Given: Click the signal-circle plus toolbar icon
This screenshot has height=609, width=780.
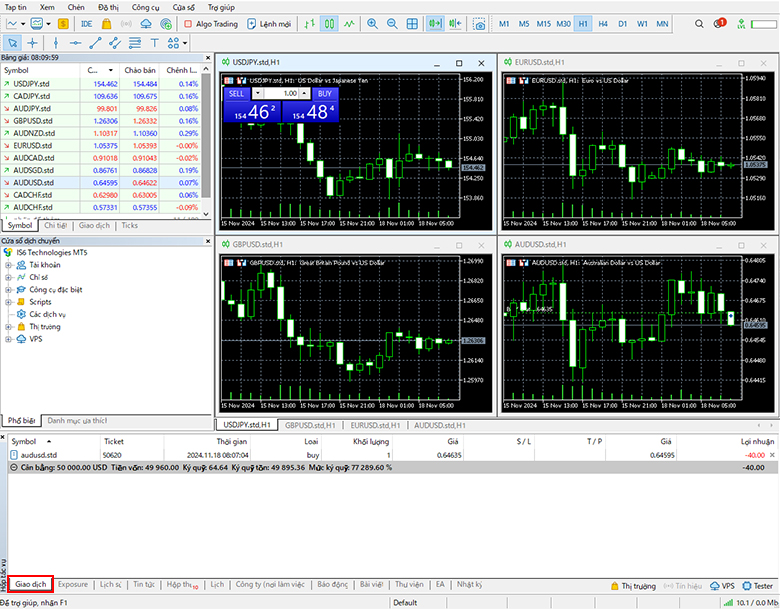Looking at the screenshot, I should click(166, 24).
